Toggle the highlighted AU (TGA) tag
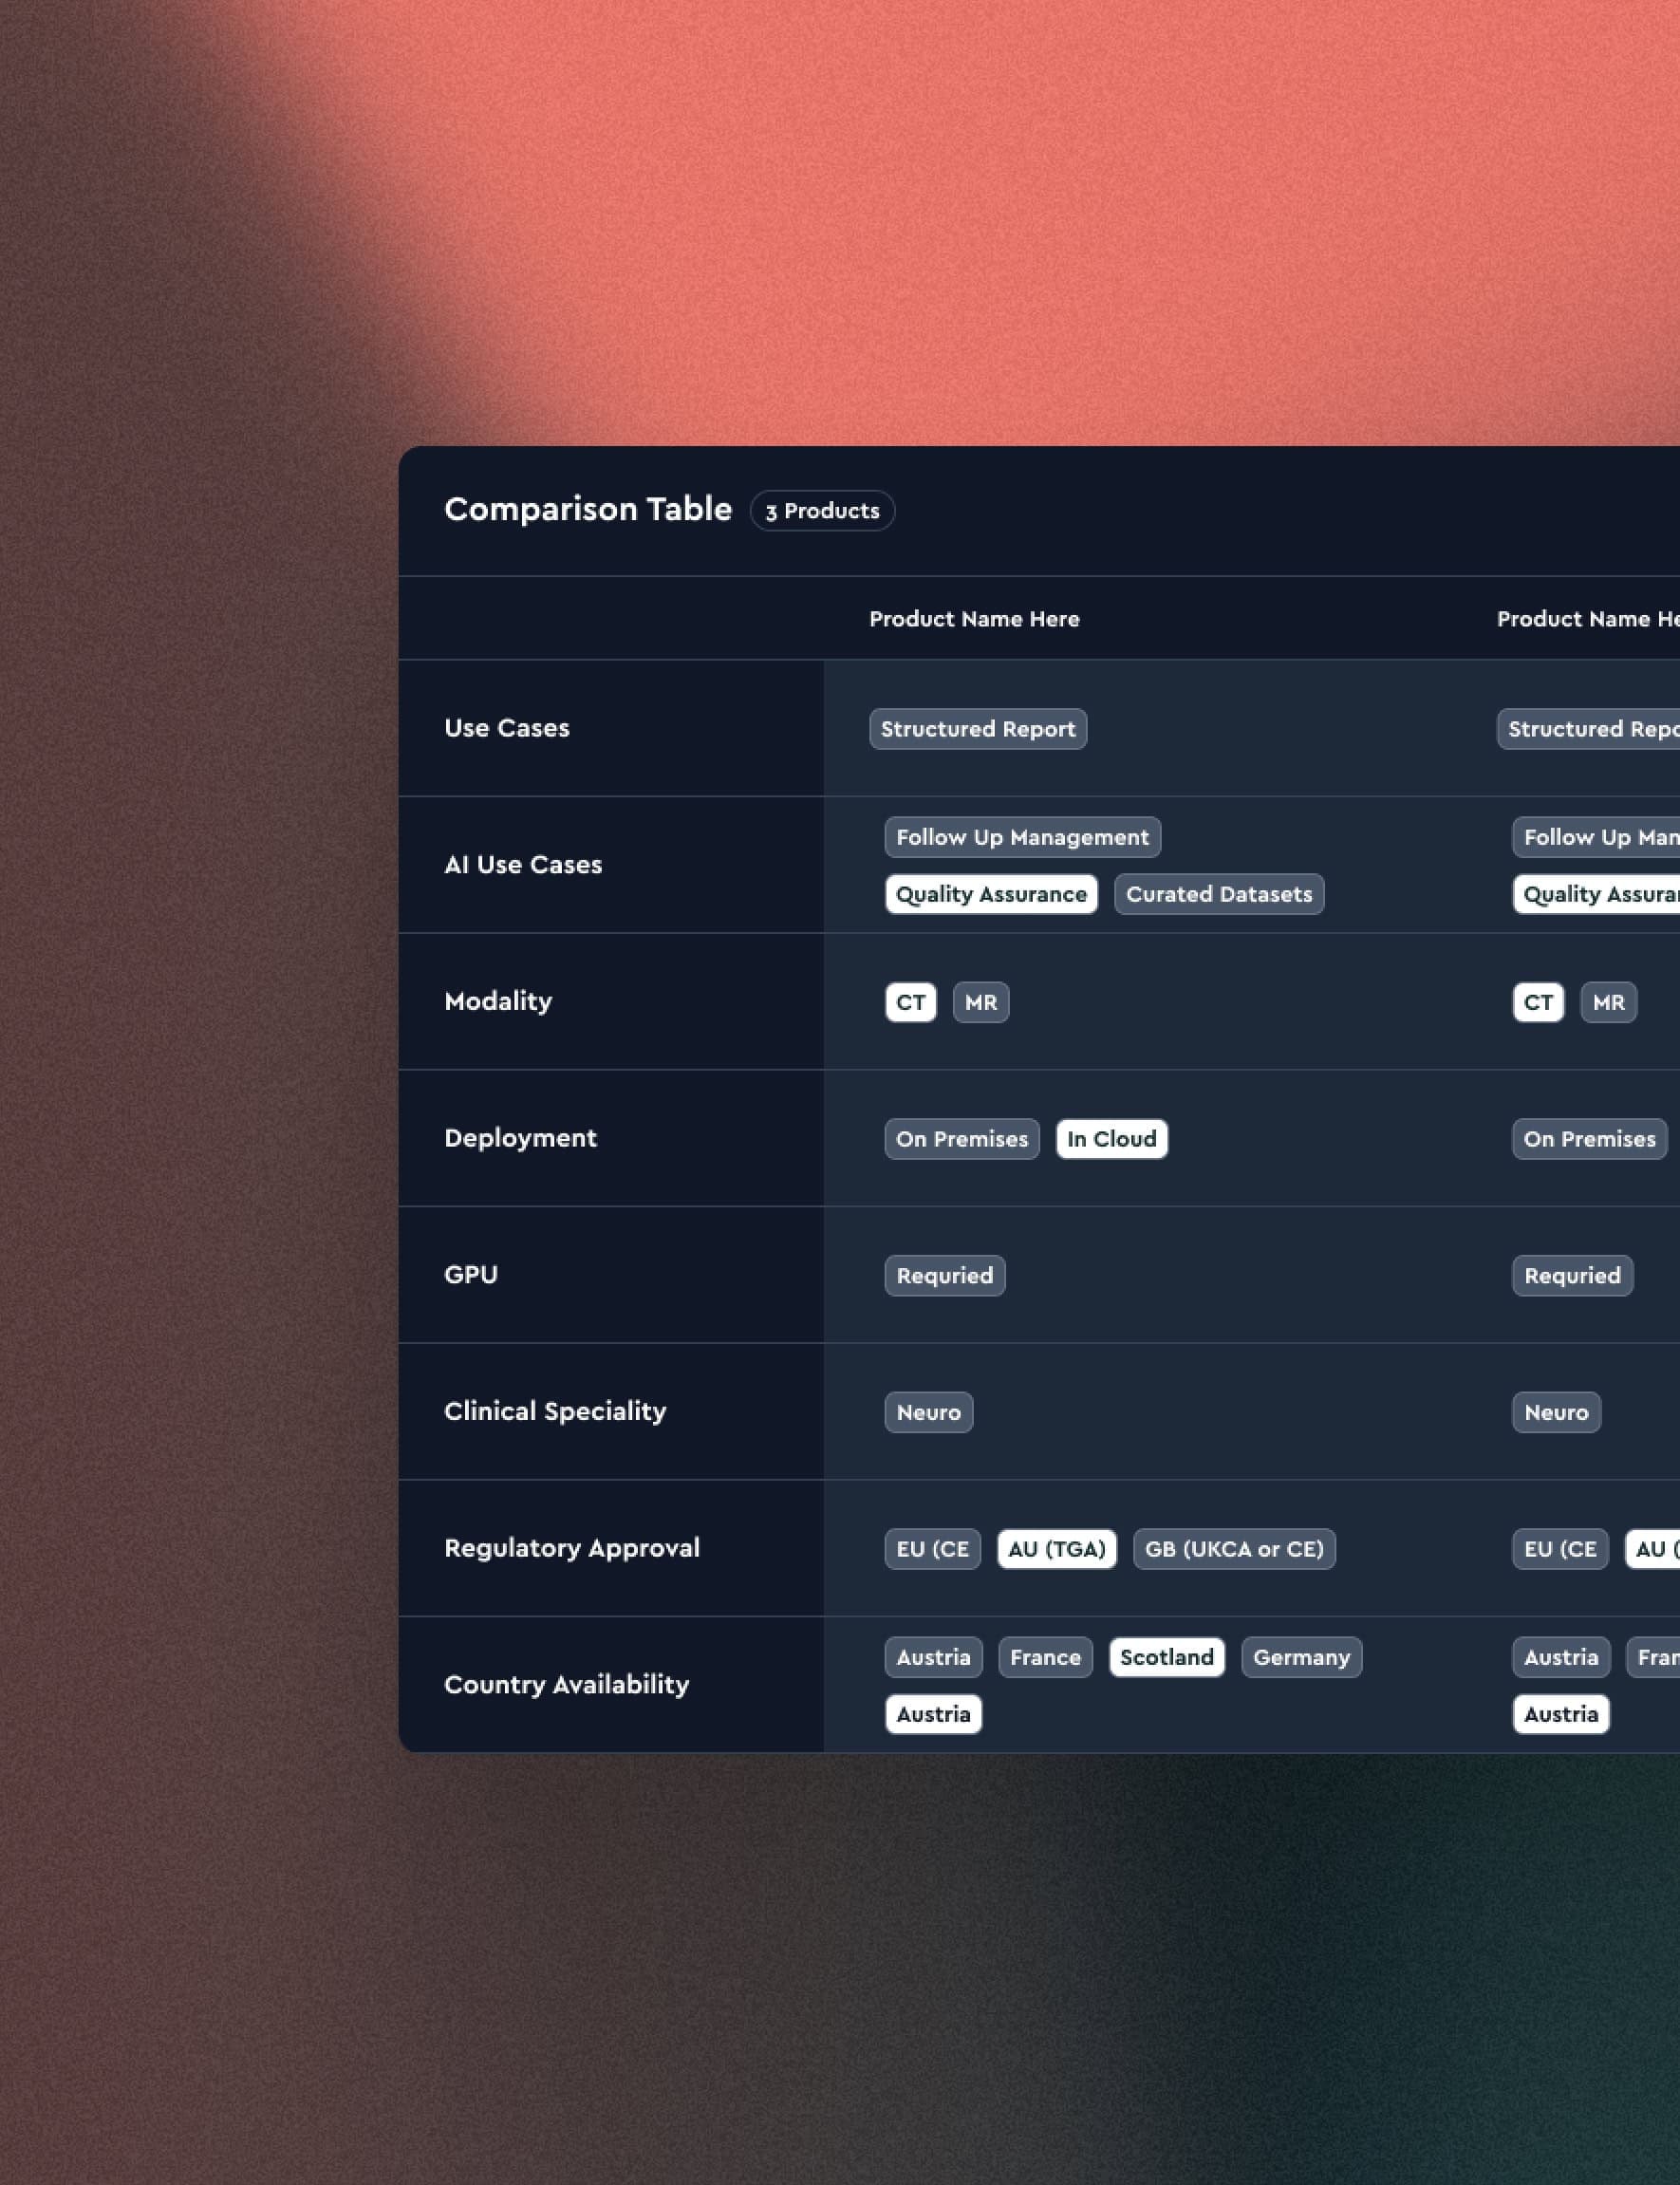This screenshot has width=1680, height=2185. 1056,1549
